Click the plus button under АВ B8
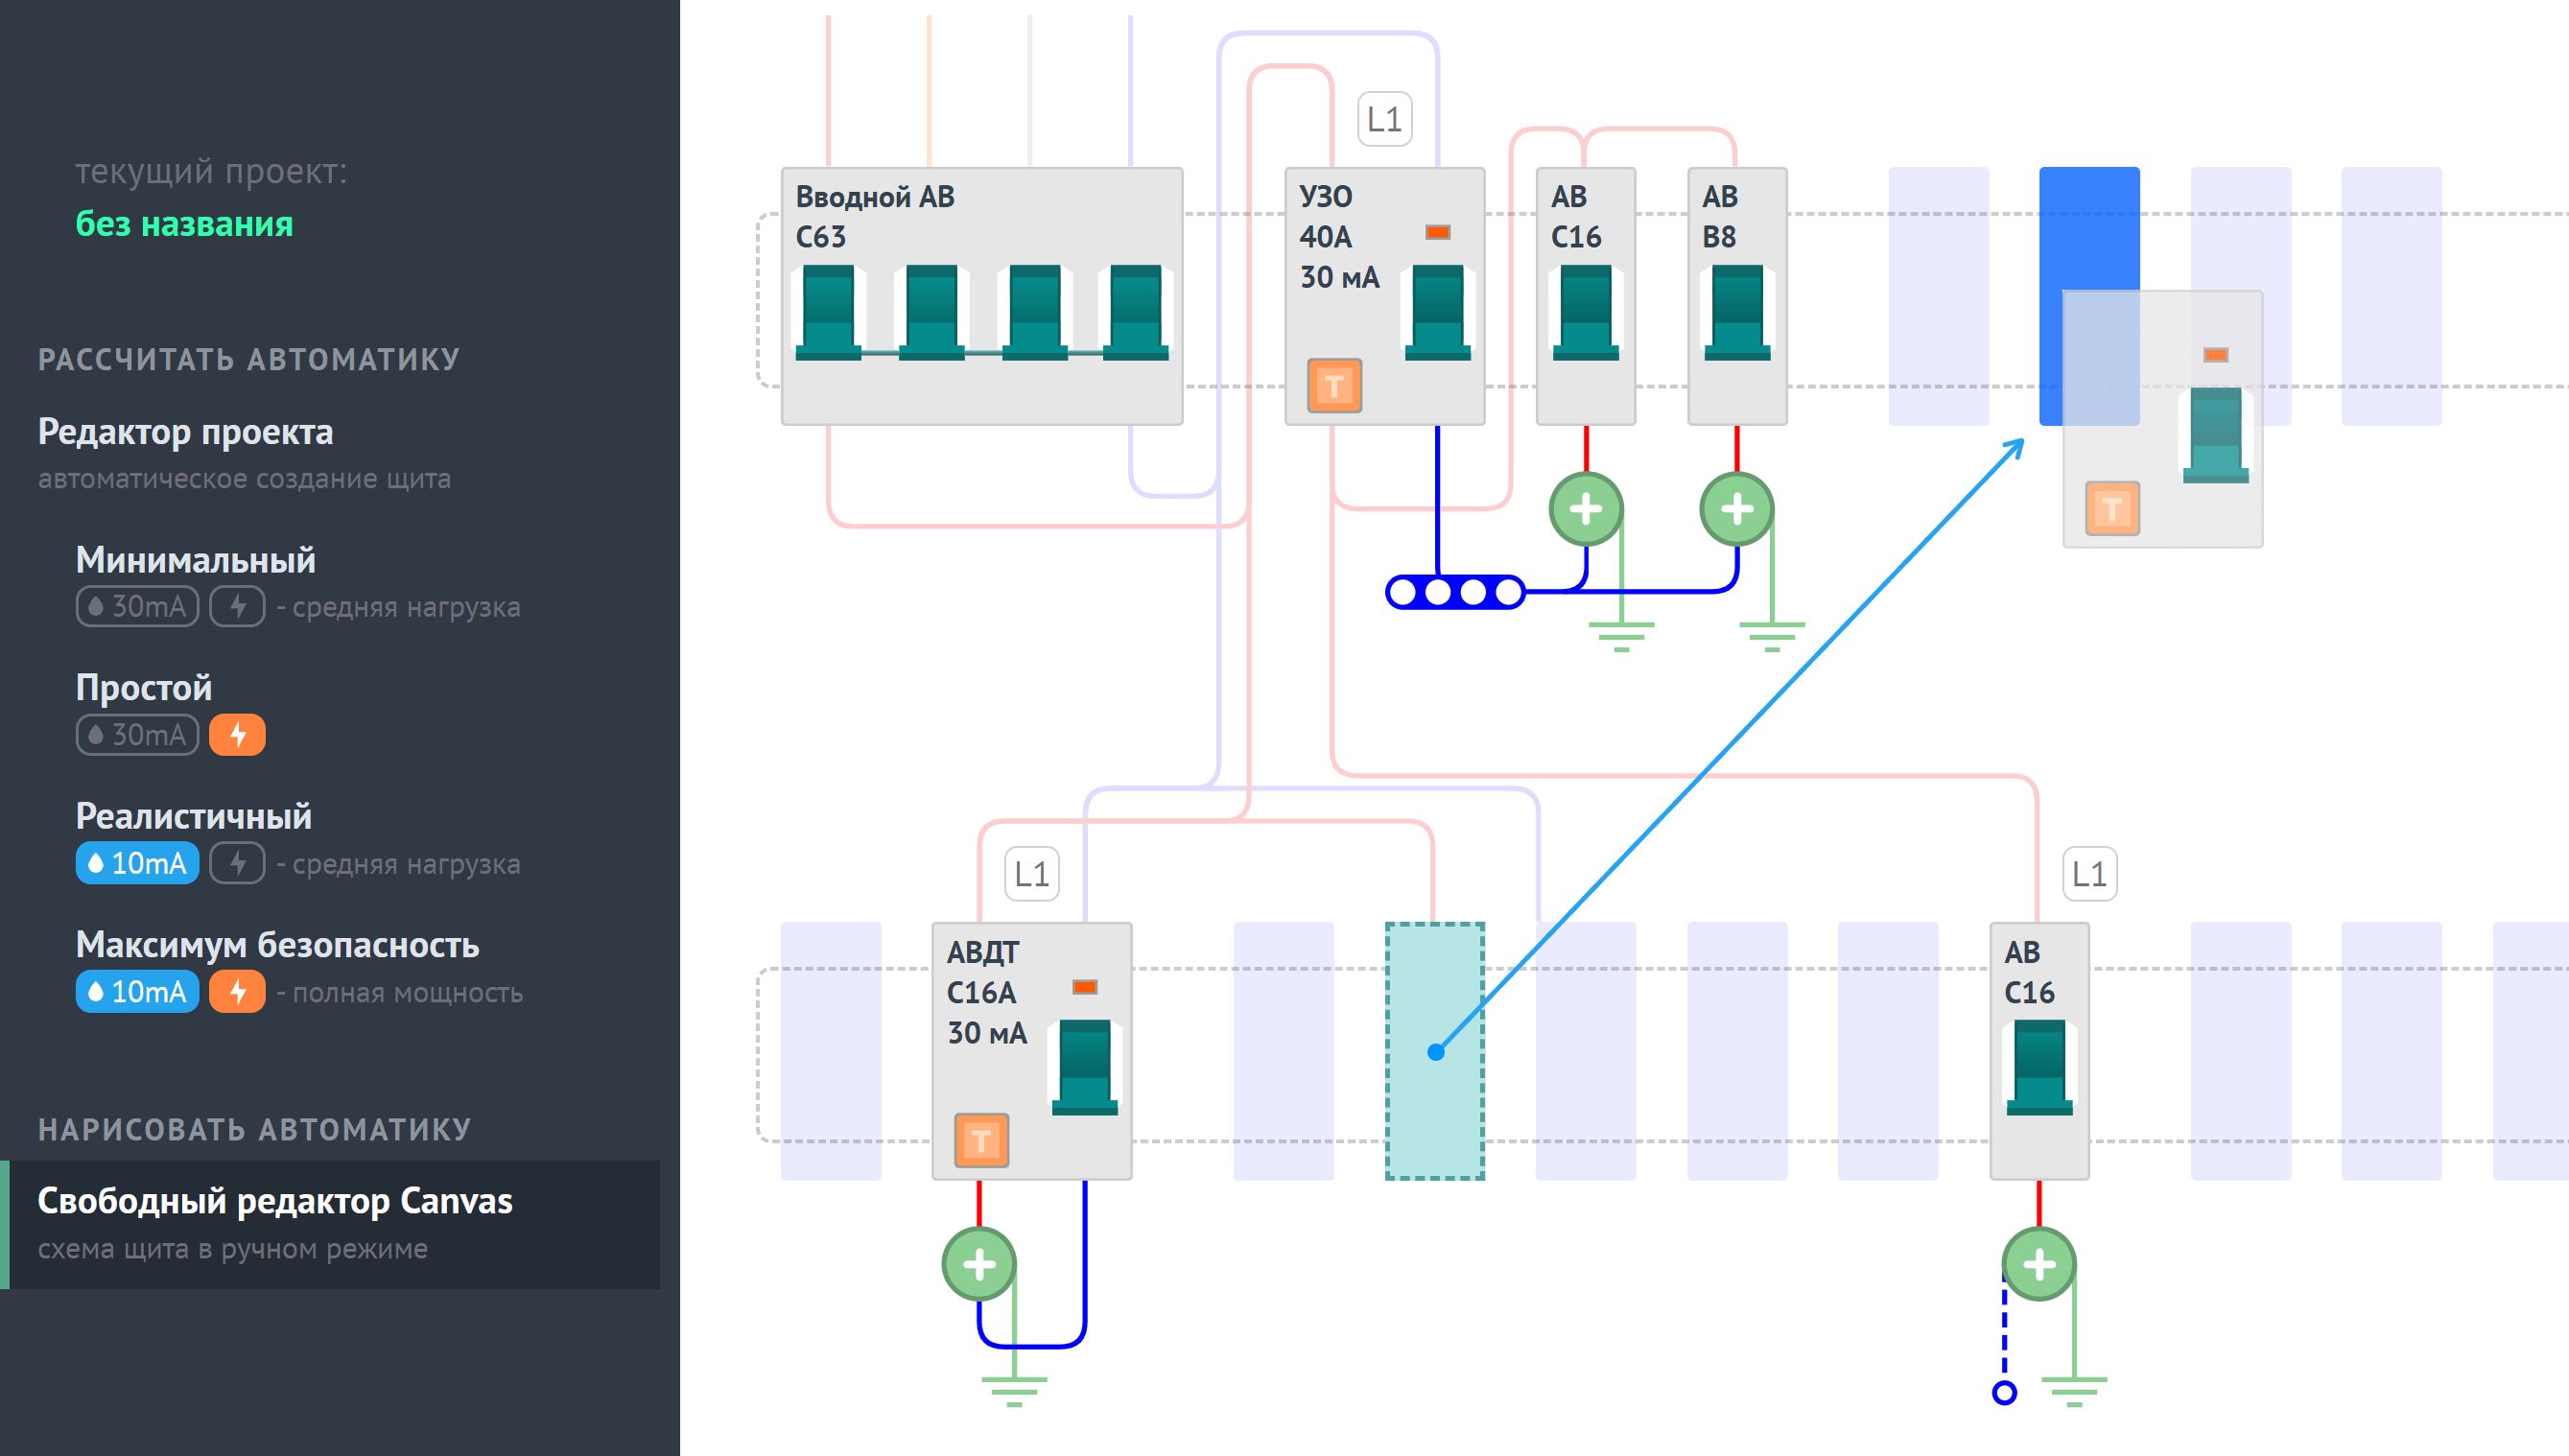The width and height of the screenshot is (2569, 1456). pos(1737,509)
